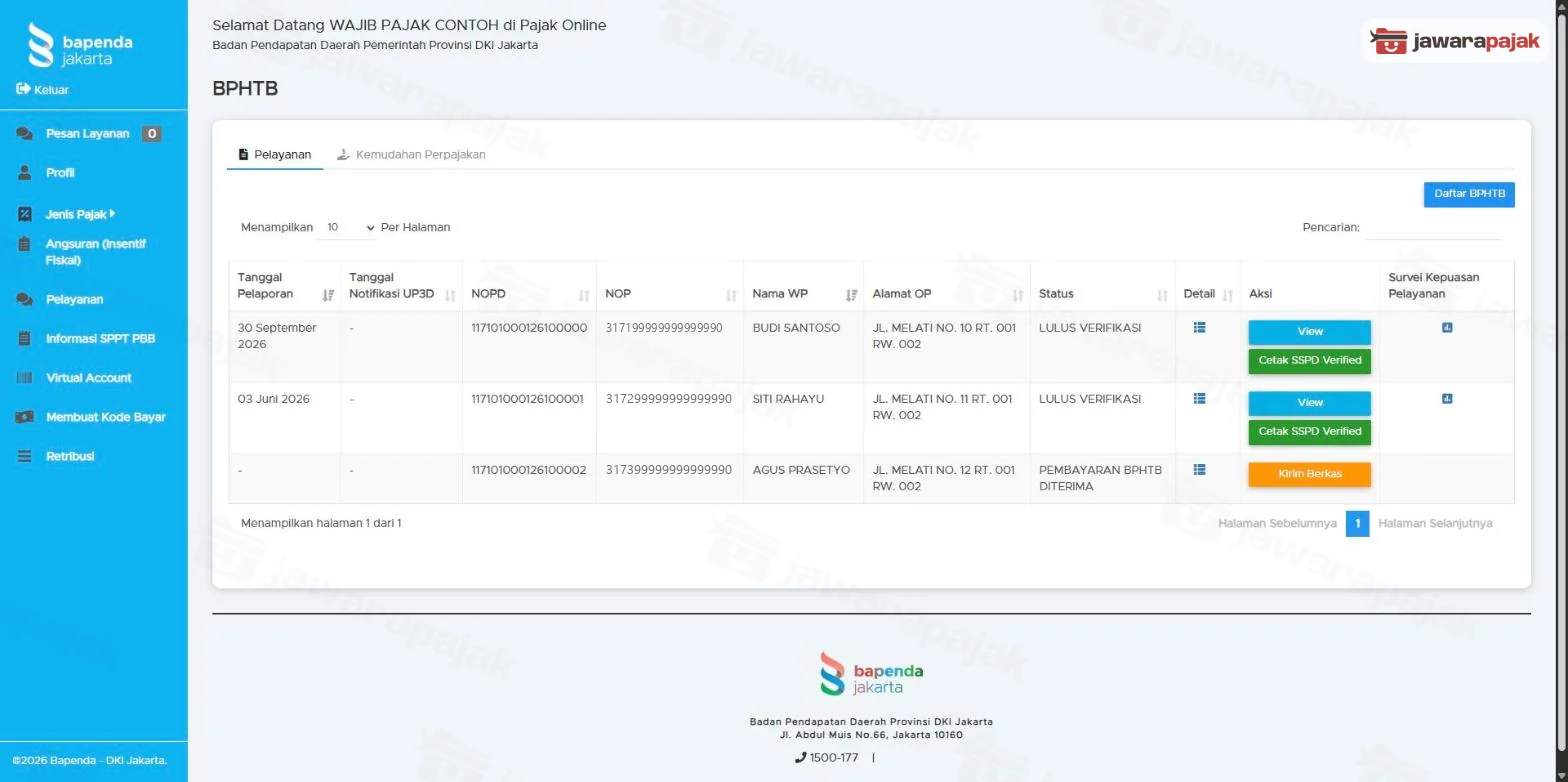Go to Profil in sidebar

tap(60, 173)
